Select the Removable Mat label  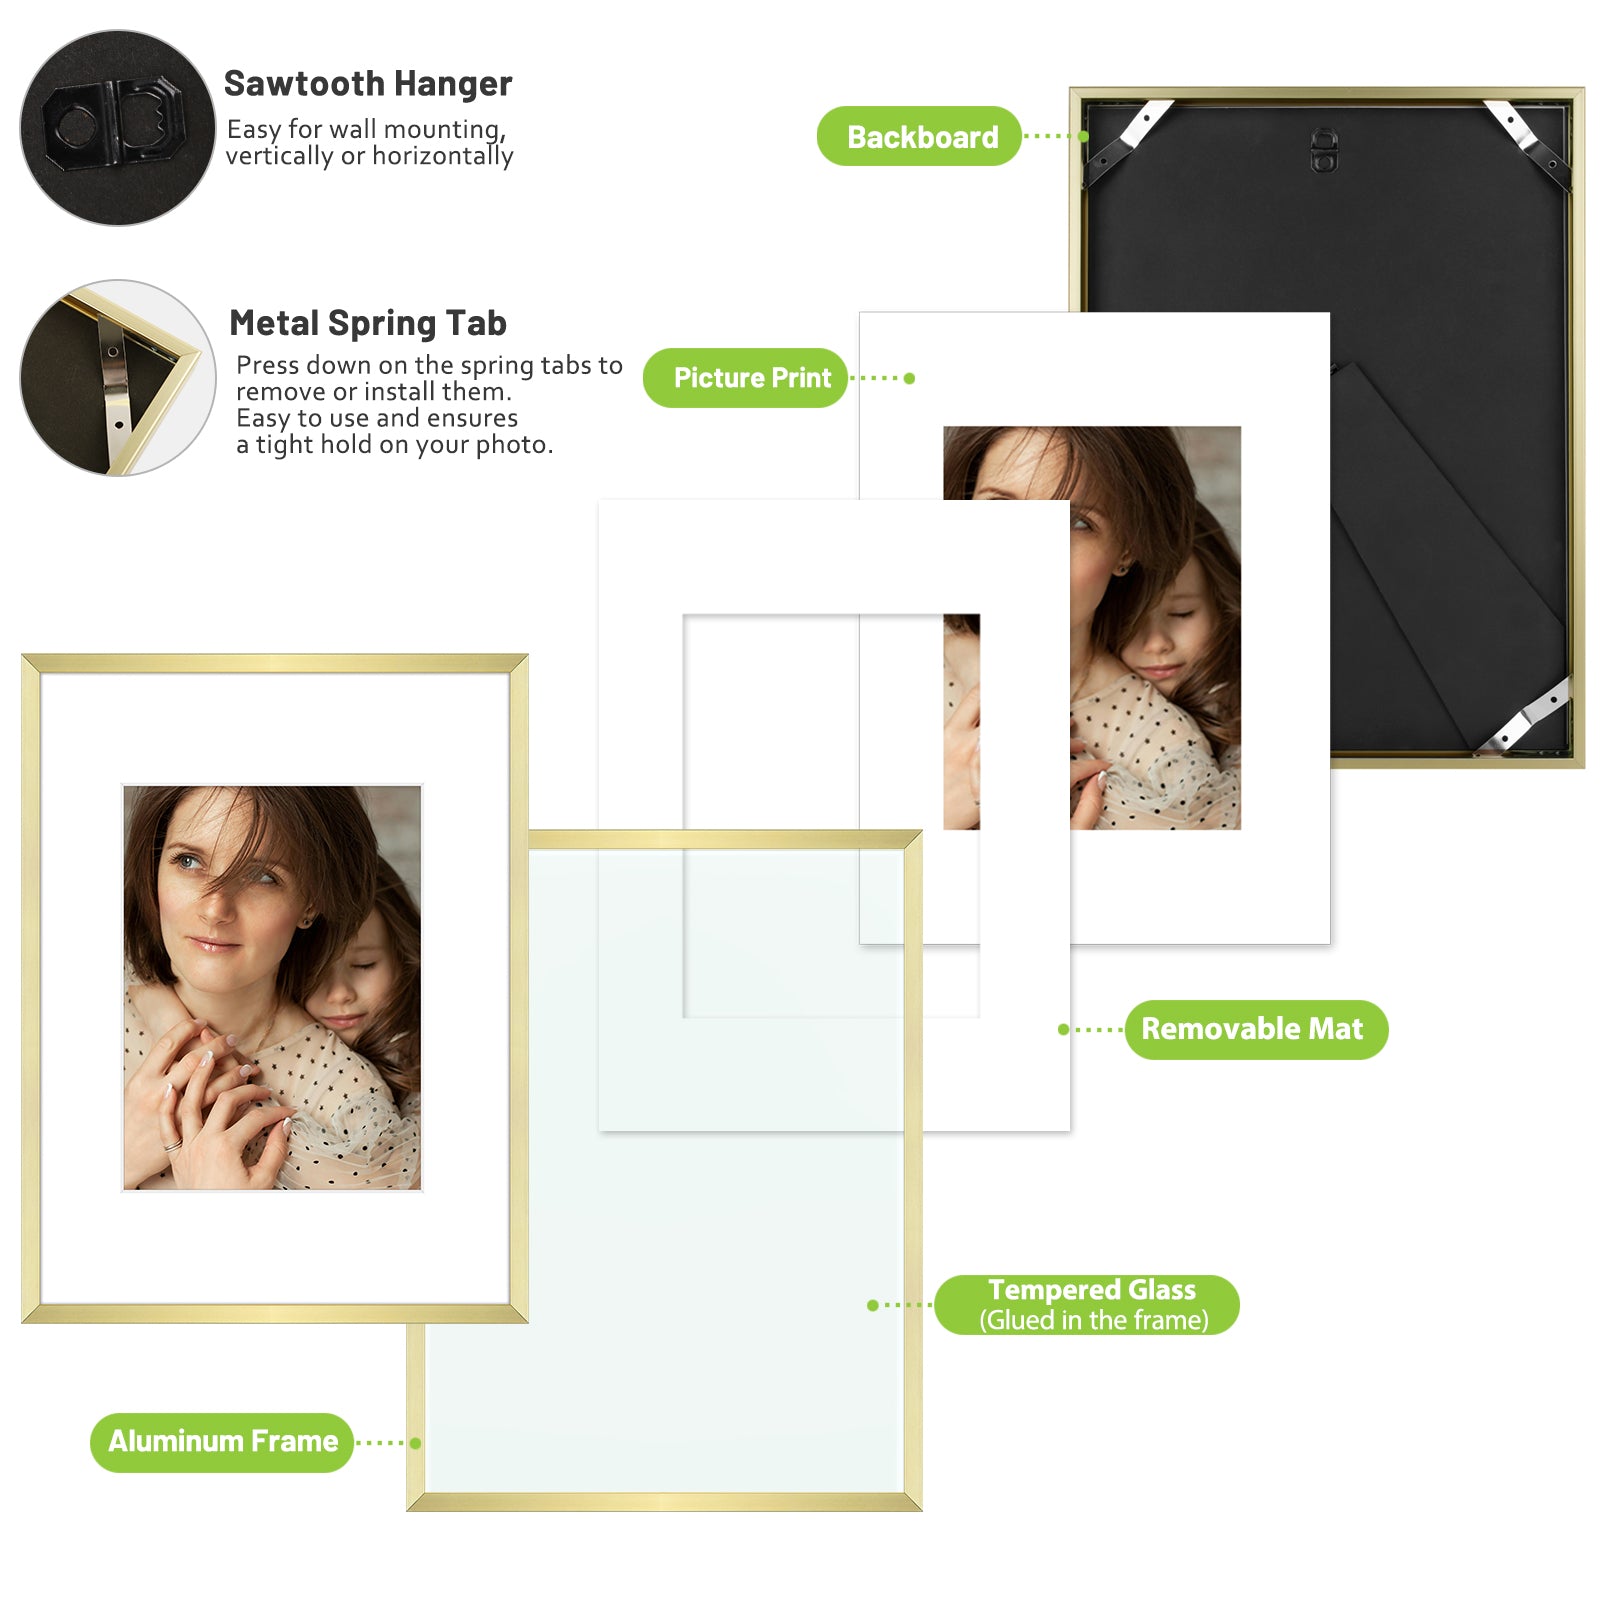(1256, 1029)
